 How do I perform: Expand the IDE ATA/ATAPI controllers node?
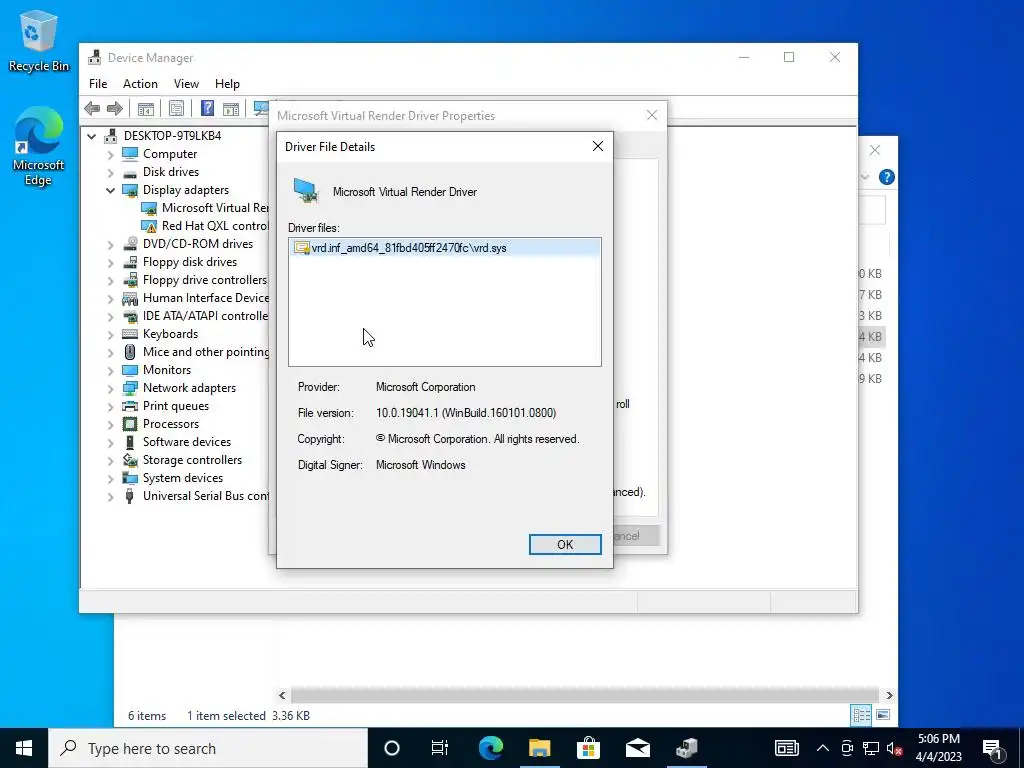[110, 316]
